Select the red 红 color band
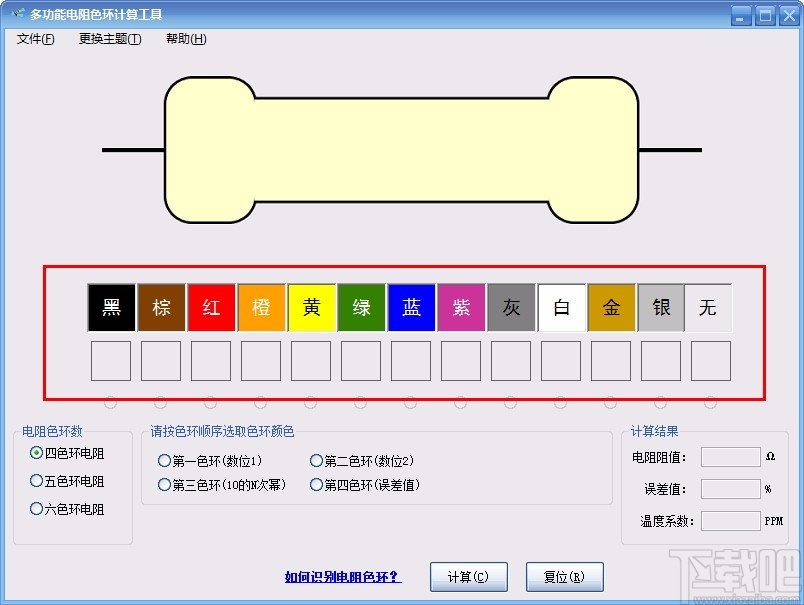This screenshot has width=804, height=605. [x=211, y=307]
